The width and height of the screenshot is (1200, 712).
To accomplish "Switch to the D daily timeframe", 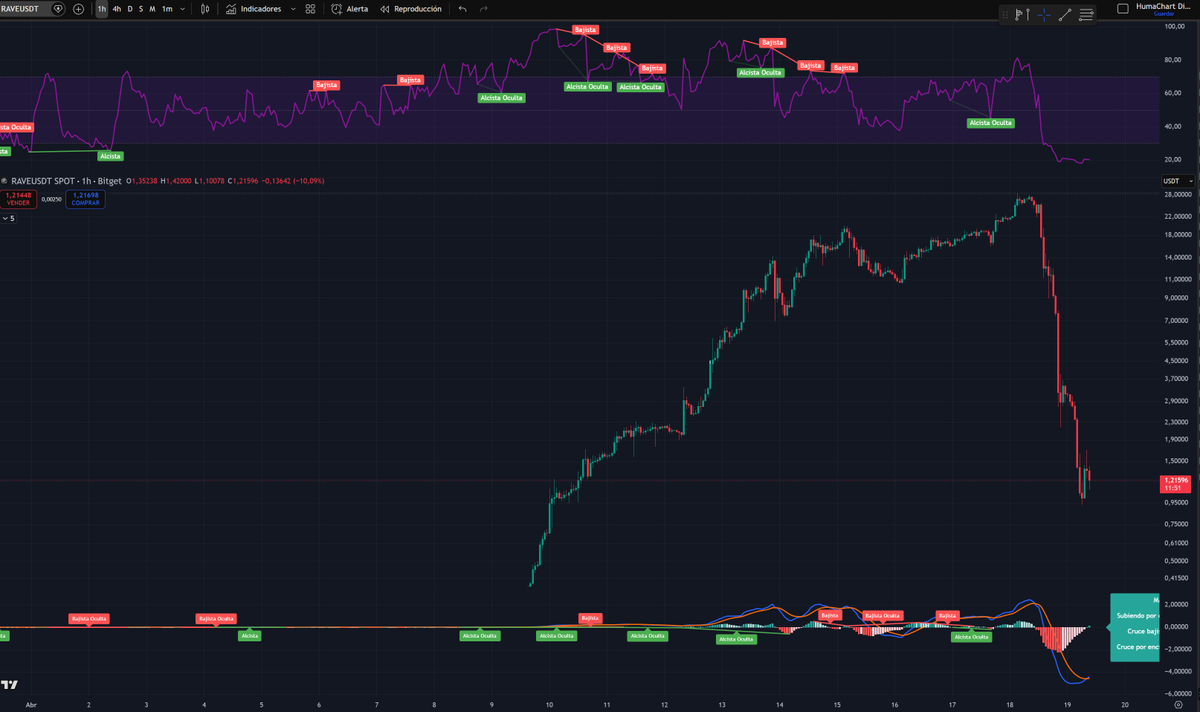I will 129,8.
